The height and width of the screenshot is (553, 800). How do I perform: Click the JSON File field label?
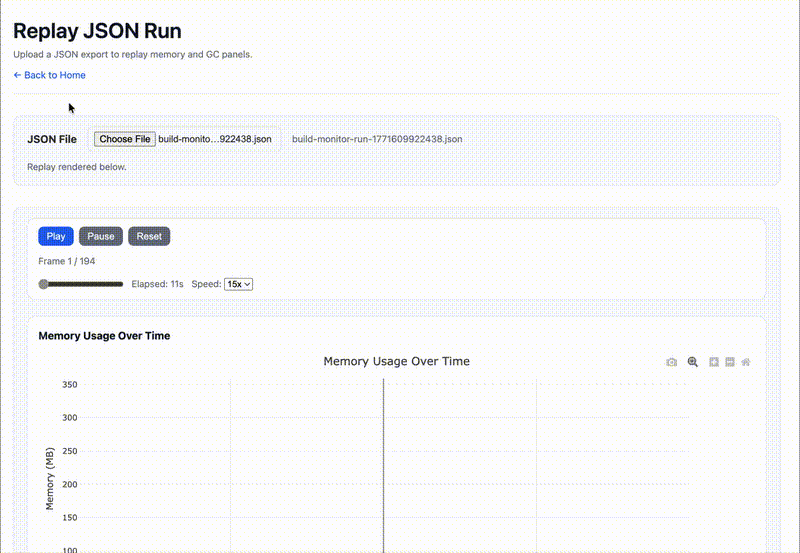click(52, 139)
